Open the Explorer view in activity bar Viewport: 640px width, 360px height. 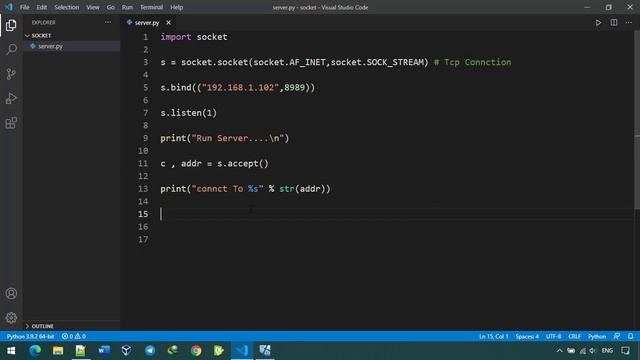tap(11, 25)
